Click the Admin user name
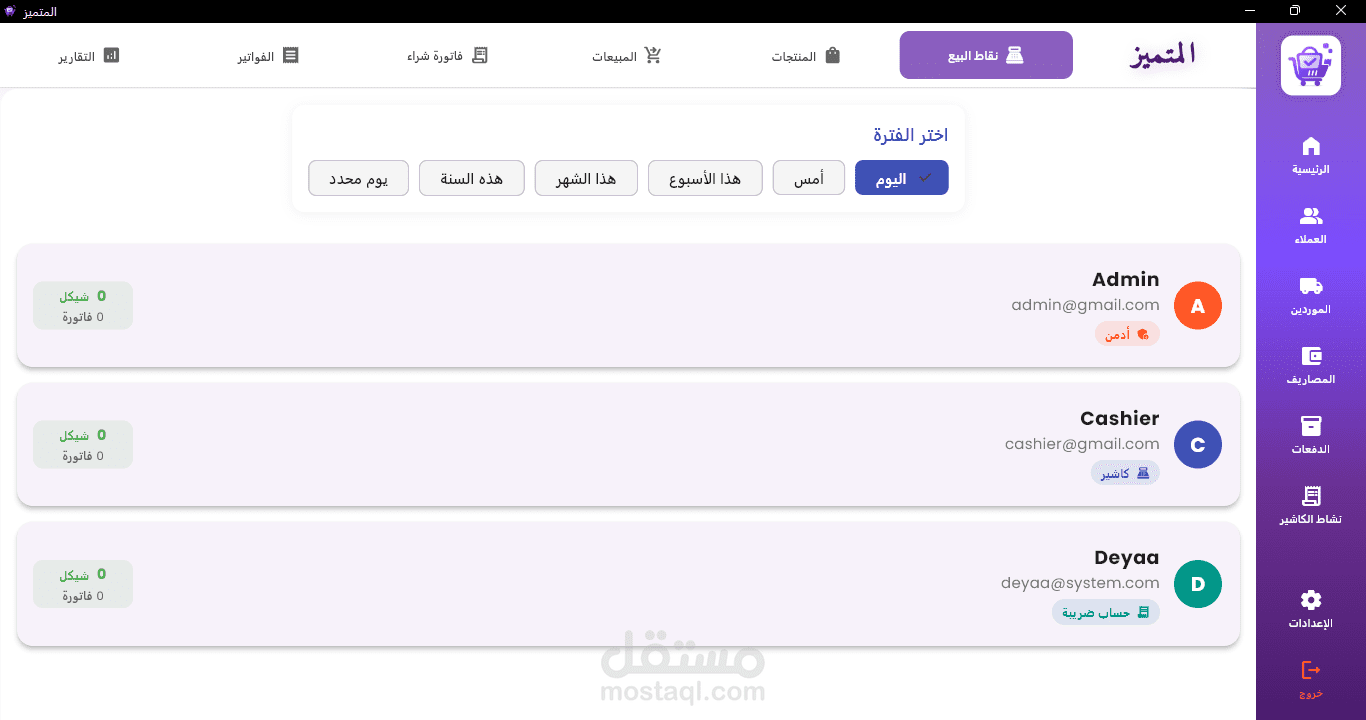The width and height of the screenshot is (1366, 720). tap(1126, 279)
